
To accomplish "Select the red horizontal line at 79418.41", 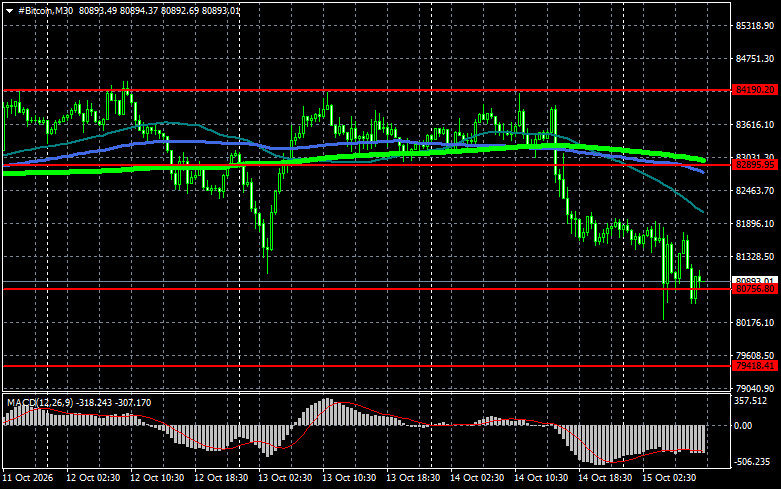I will click(367, 366).
